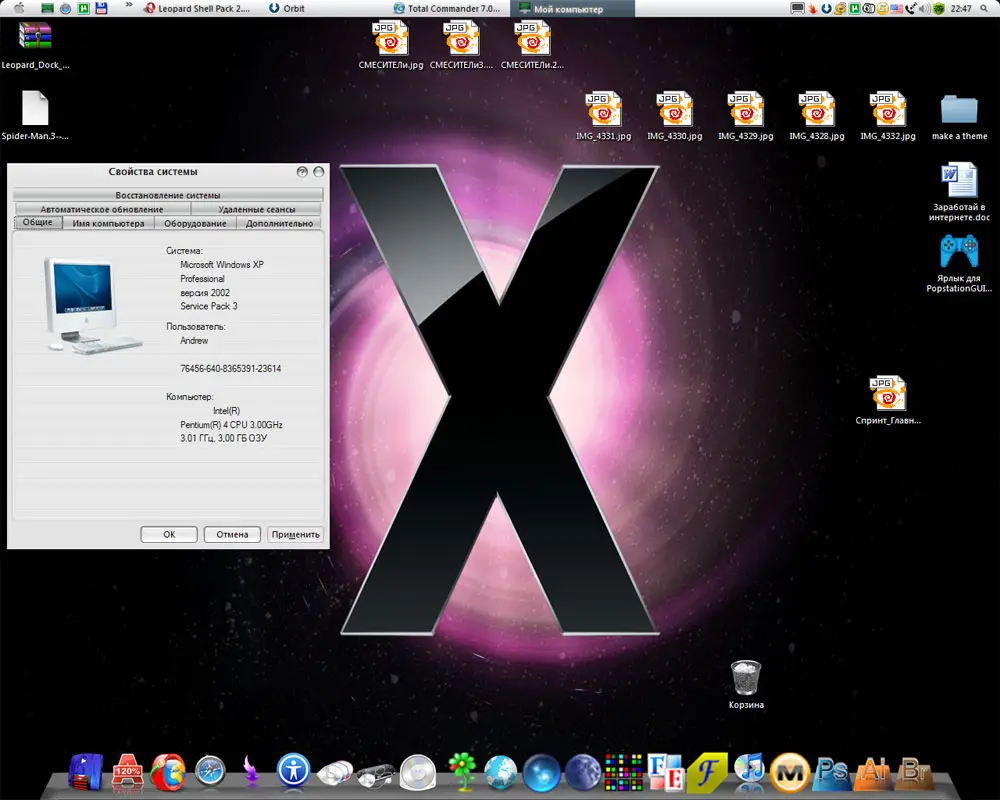
Task: Open the iTunes music note dock icon
Action: point(749,770)
